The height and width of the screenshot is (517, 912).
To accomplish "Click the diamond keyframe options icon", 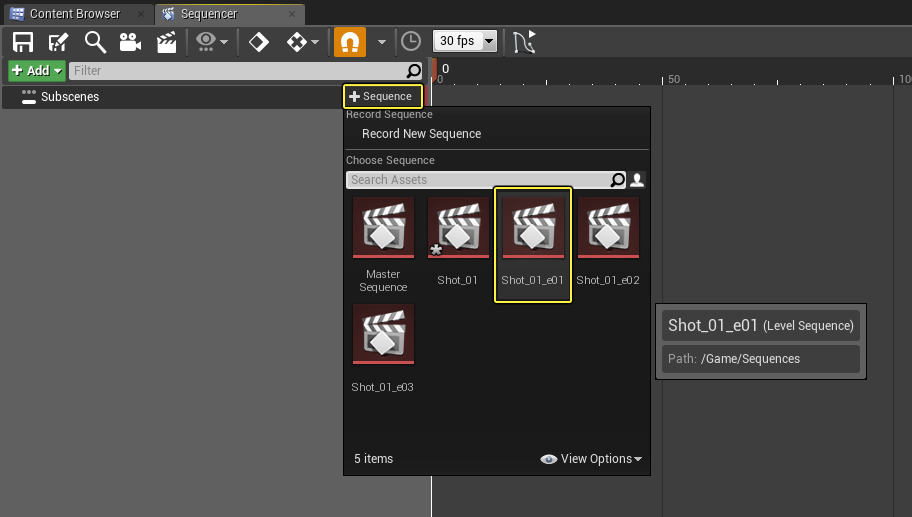I will pos(259,42).
